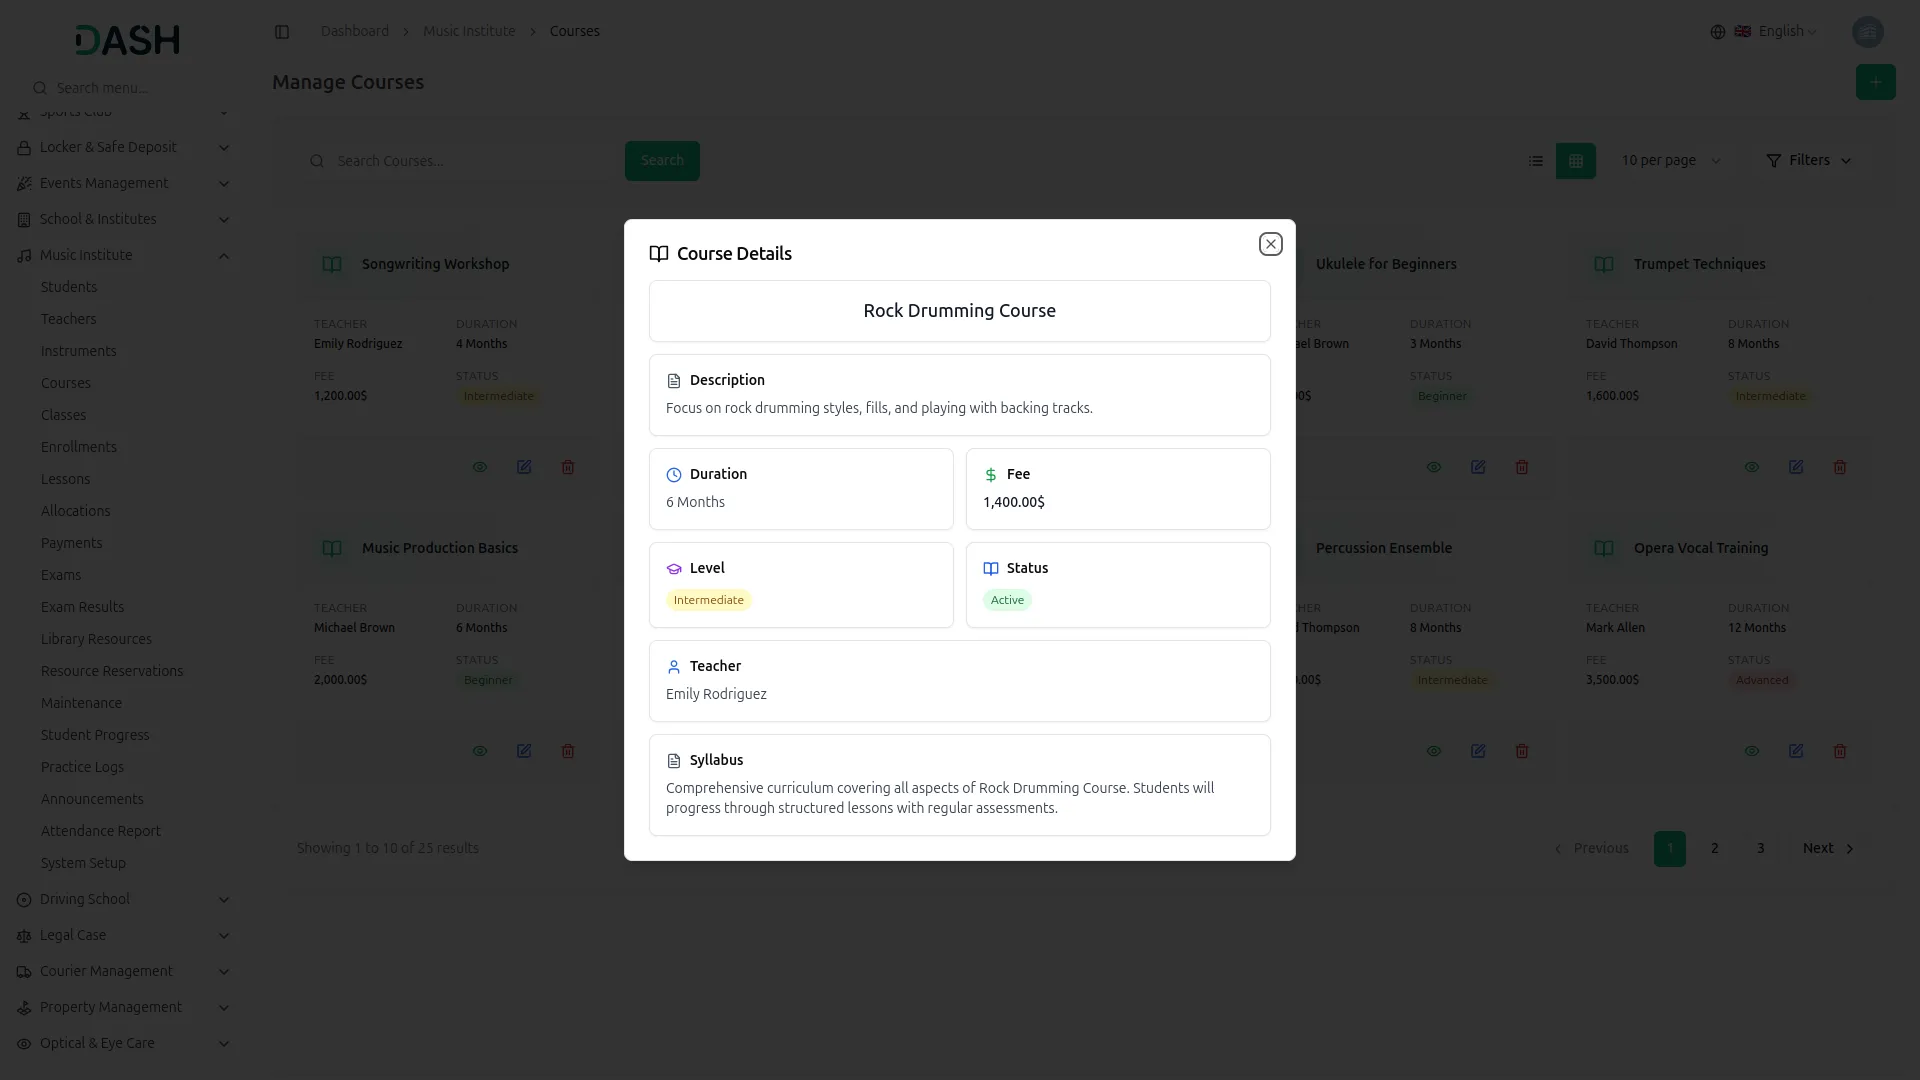This screenshot has height=1080, width=1920.
Task: Toggle the sidebar collapse icon
Action: click(x=282, y=32)
